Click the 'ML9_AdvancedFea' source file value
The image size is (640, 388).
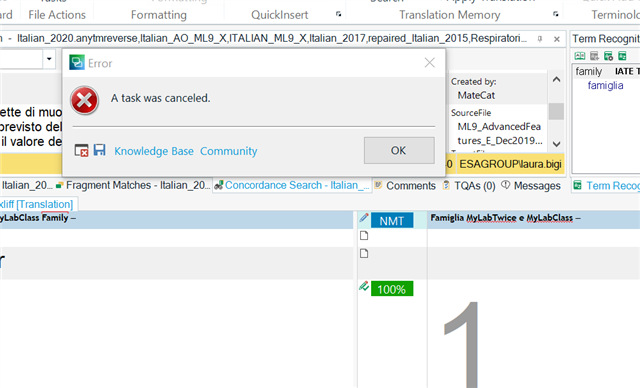[x=499, y=126]
